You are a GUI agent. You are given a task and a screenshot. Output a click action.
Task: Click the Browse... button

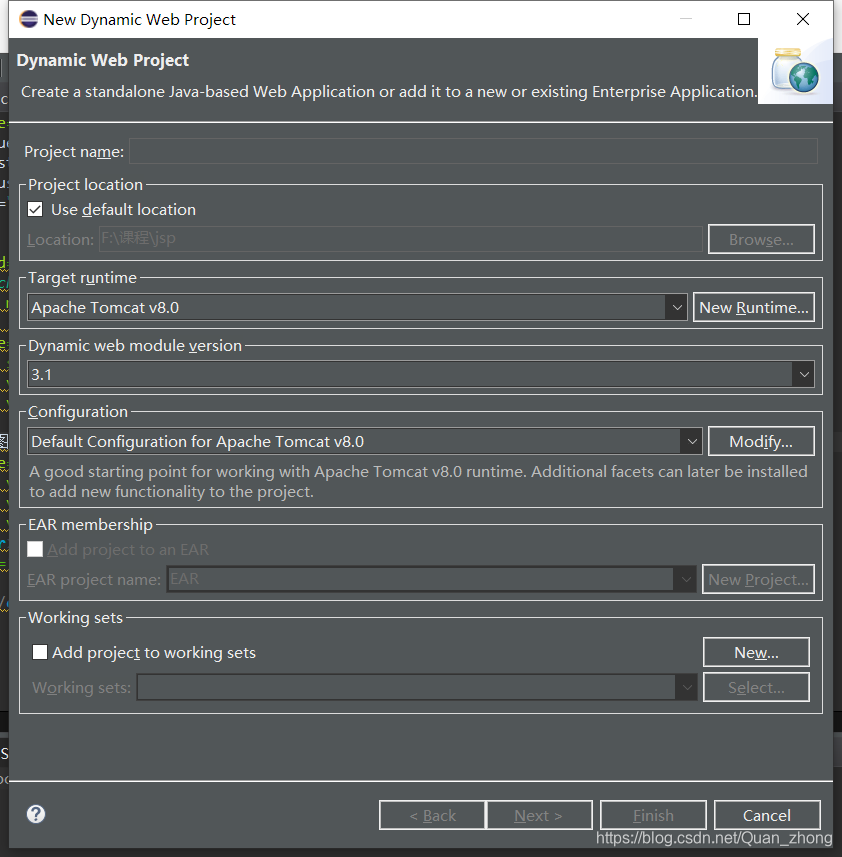tap(761, 239)
